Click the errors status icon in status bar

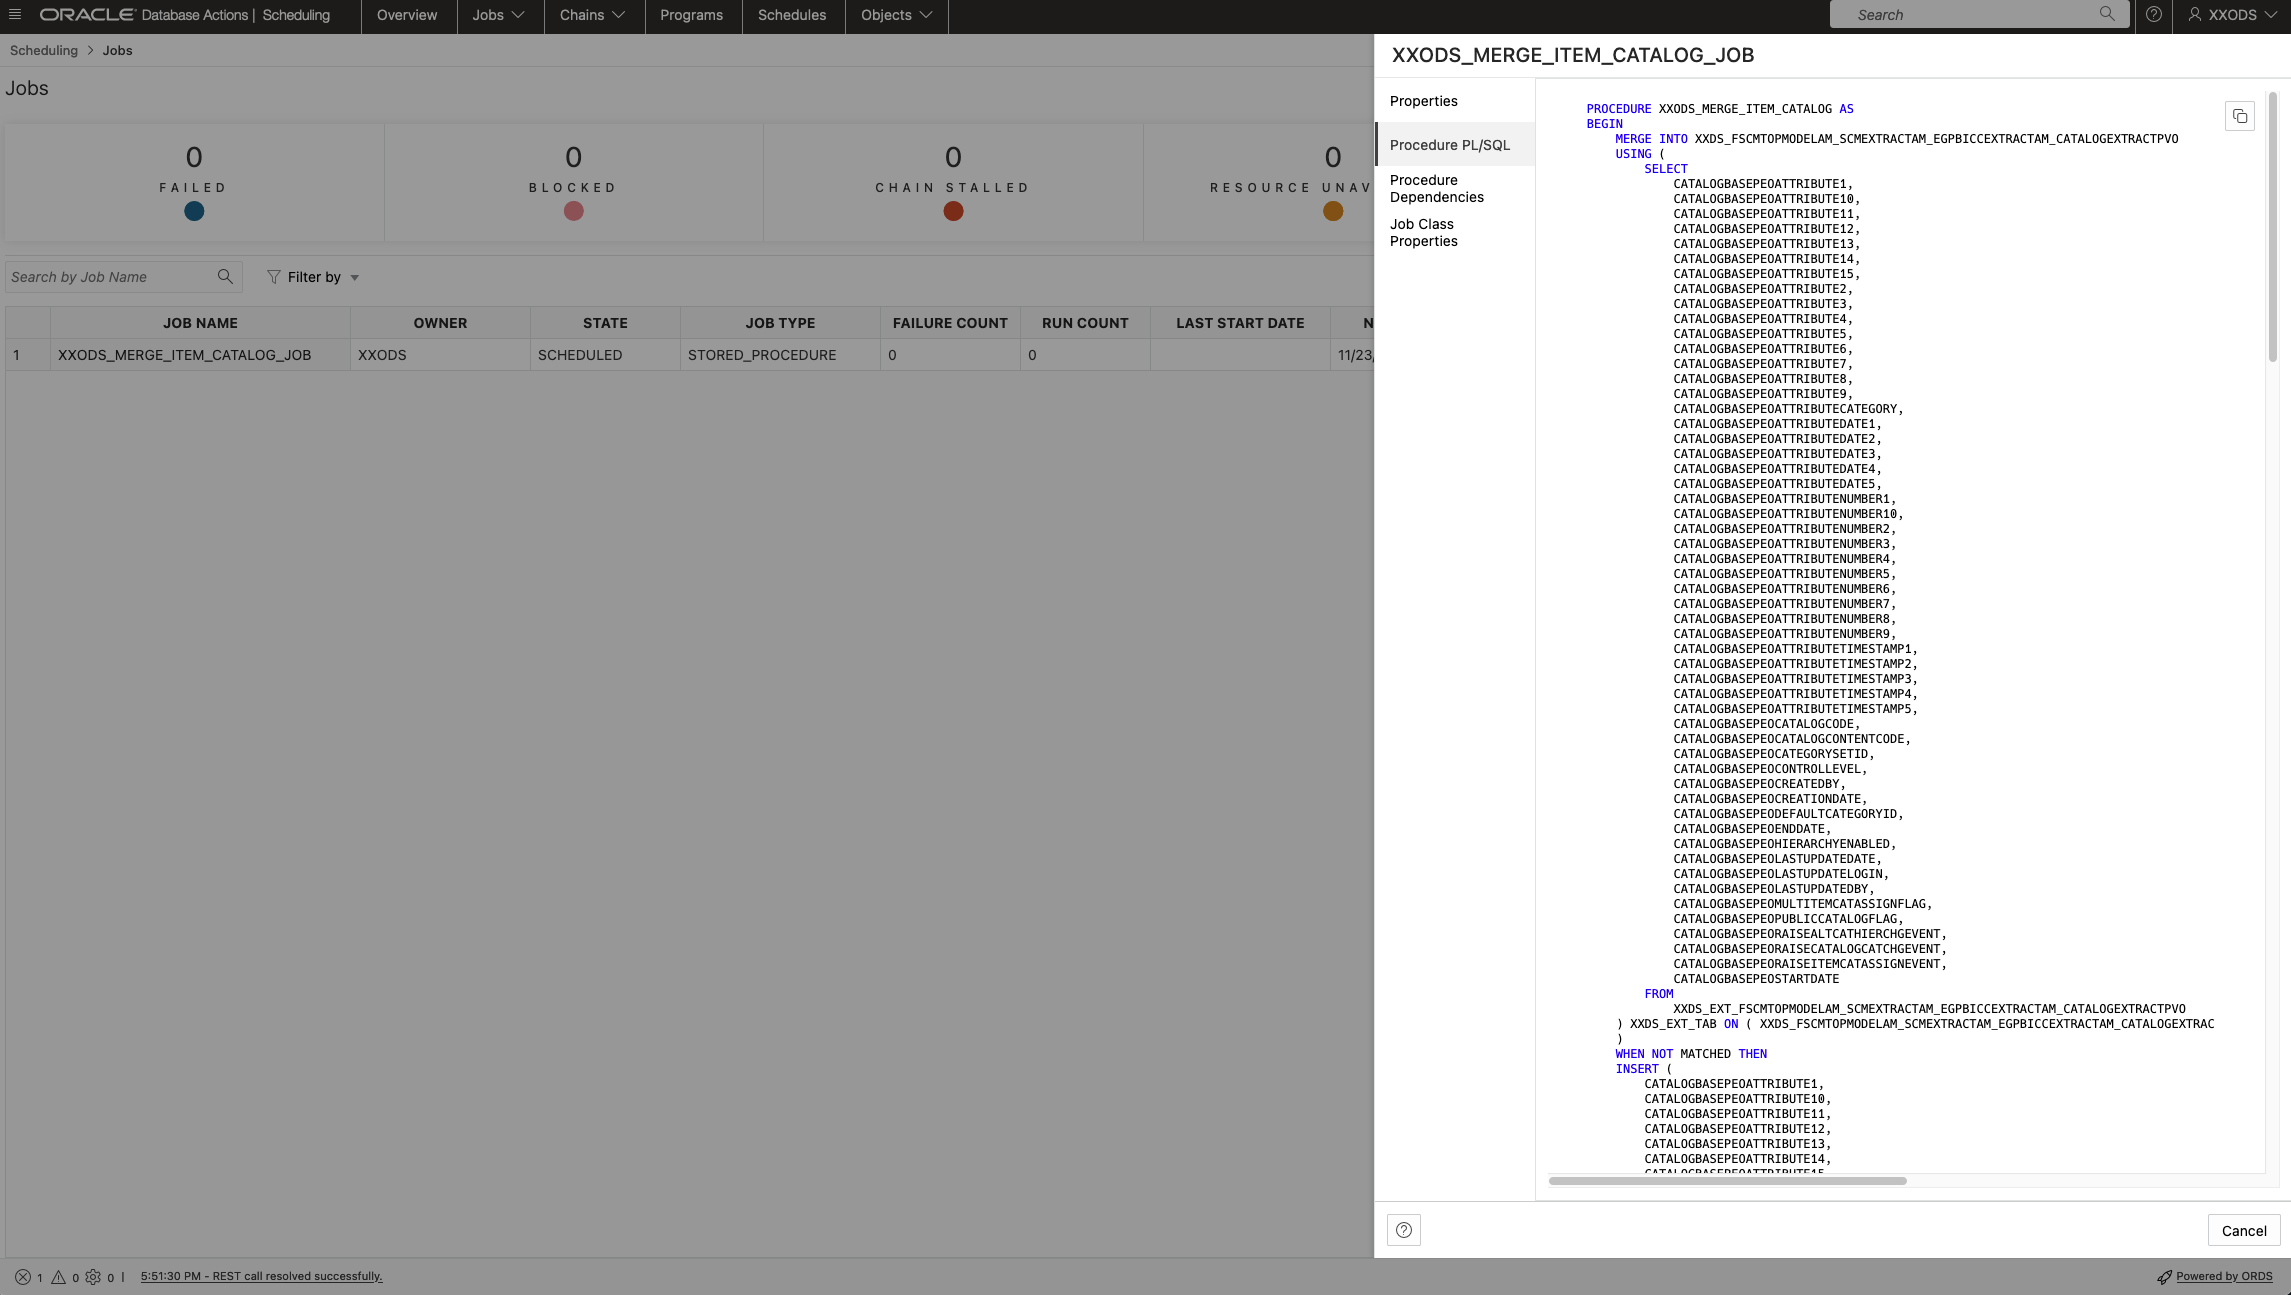click(x=22, y=1277)
